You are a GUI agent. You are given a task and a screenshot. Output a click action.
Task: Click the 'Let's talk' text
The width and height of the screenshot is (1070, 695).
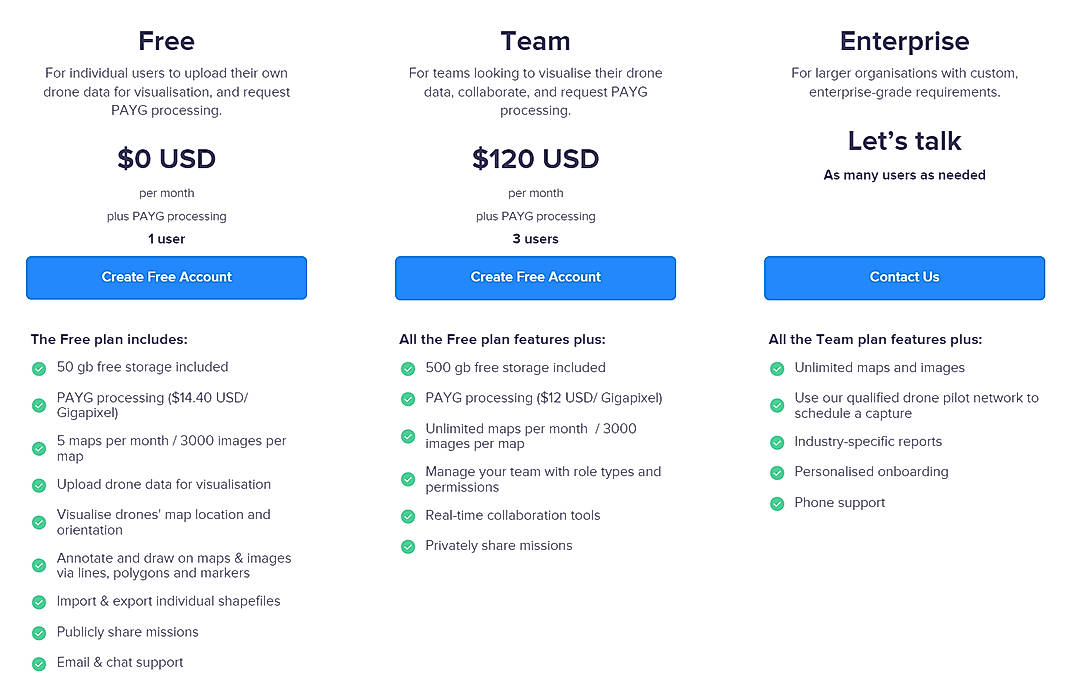point(904,141)
